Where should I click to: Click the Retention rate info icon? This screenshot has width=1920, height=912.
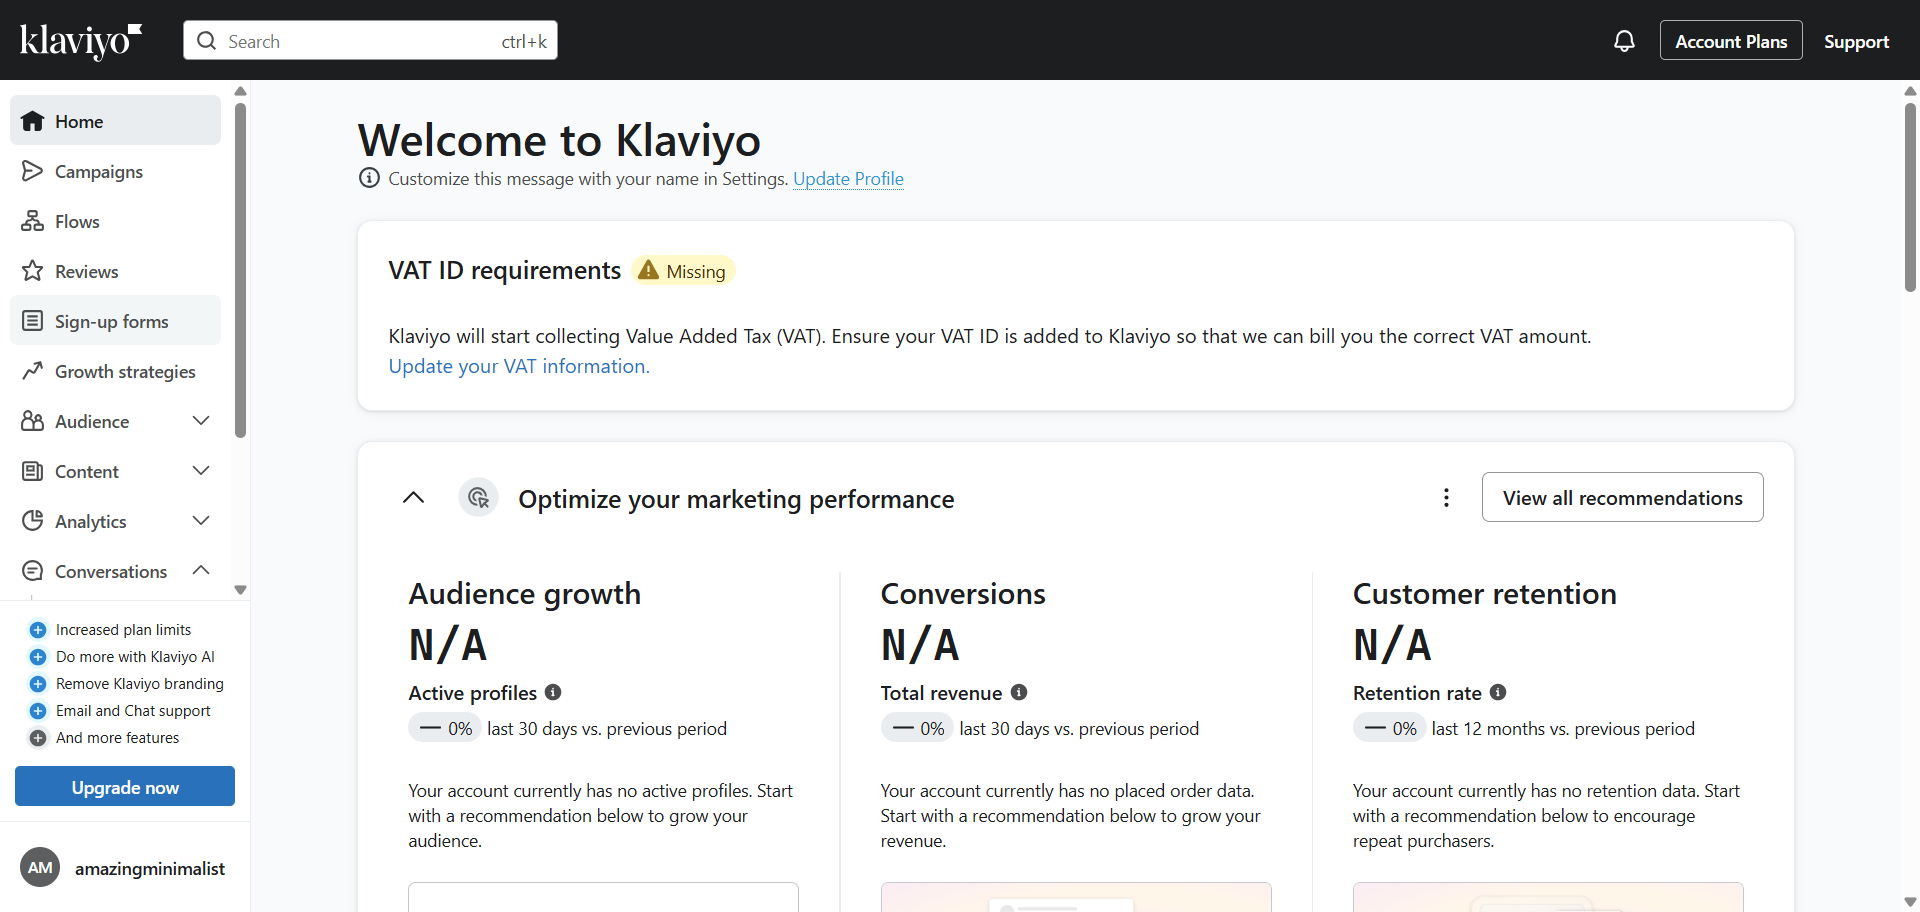[x=1498, y=692]
